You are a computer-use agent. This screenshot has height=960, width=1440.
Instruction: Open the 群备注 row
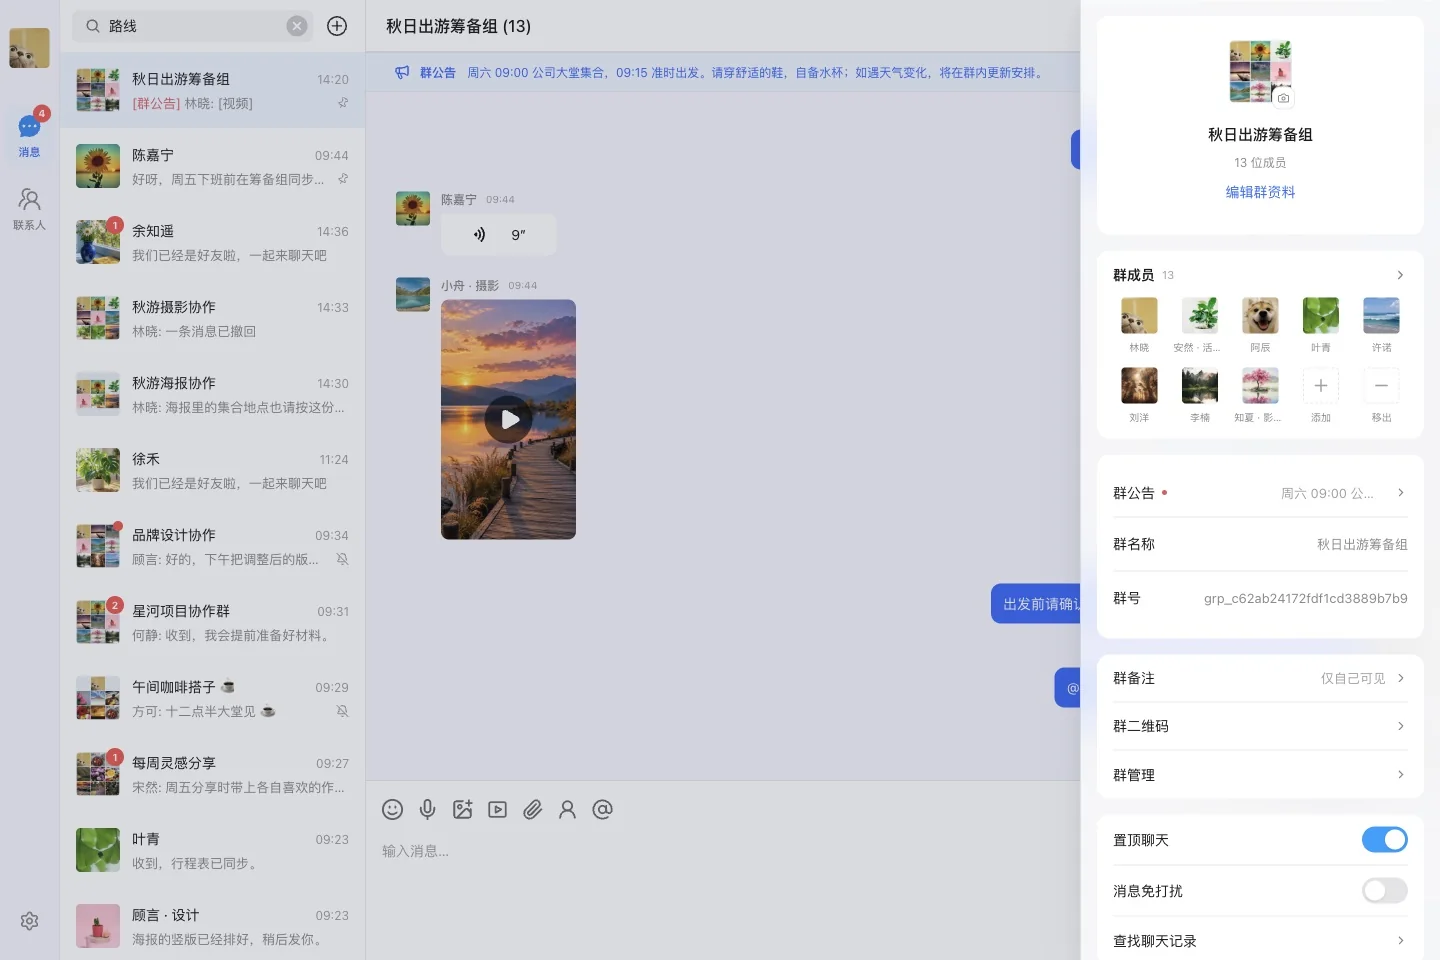tap(1260, 678)
